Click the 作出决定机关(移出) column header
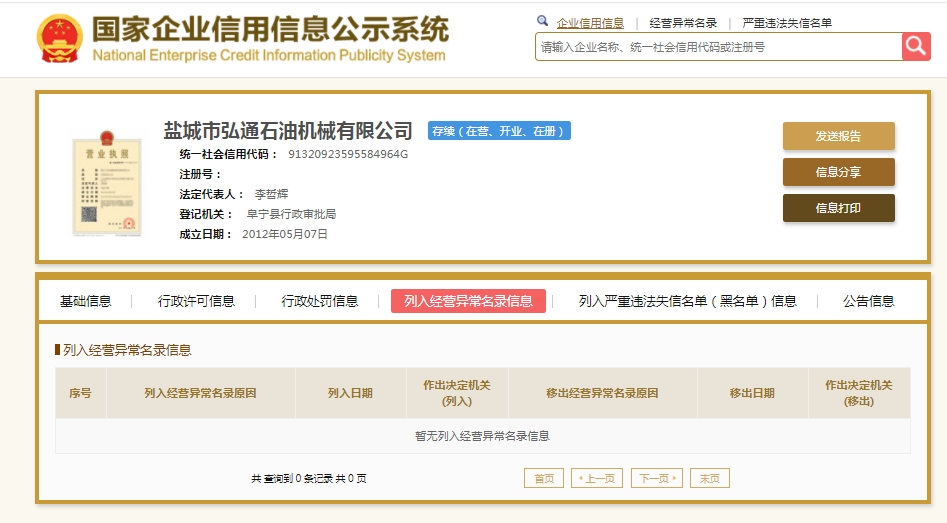Screen dimensions: 947x523 [859, 393]
